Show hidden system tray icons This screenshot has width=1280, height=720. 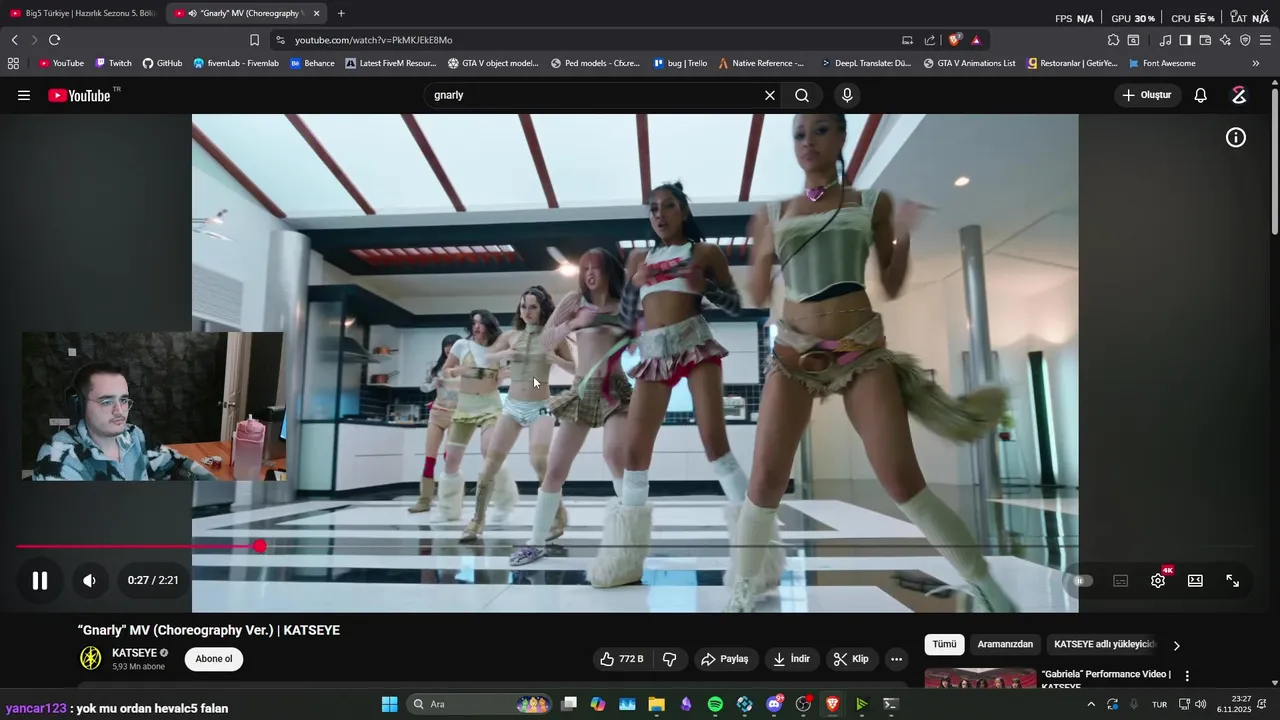[x=1091, y=704]
